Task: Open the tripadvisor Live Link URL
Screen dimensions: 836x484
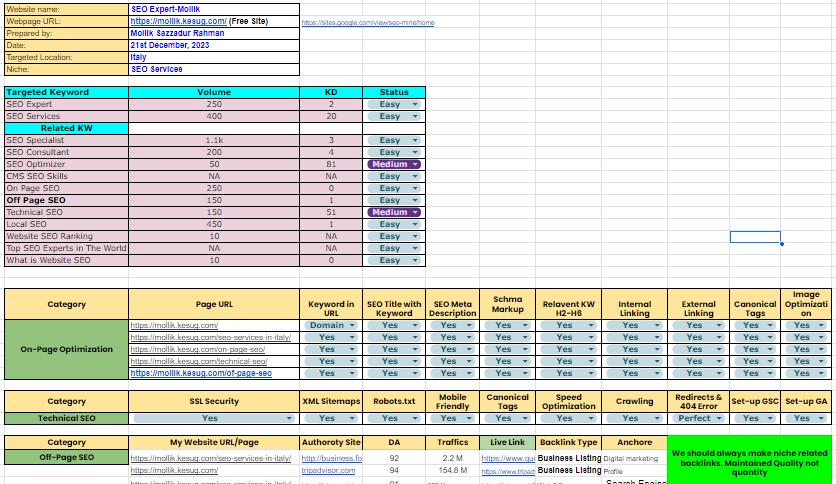Action: [x=508, y=471]
